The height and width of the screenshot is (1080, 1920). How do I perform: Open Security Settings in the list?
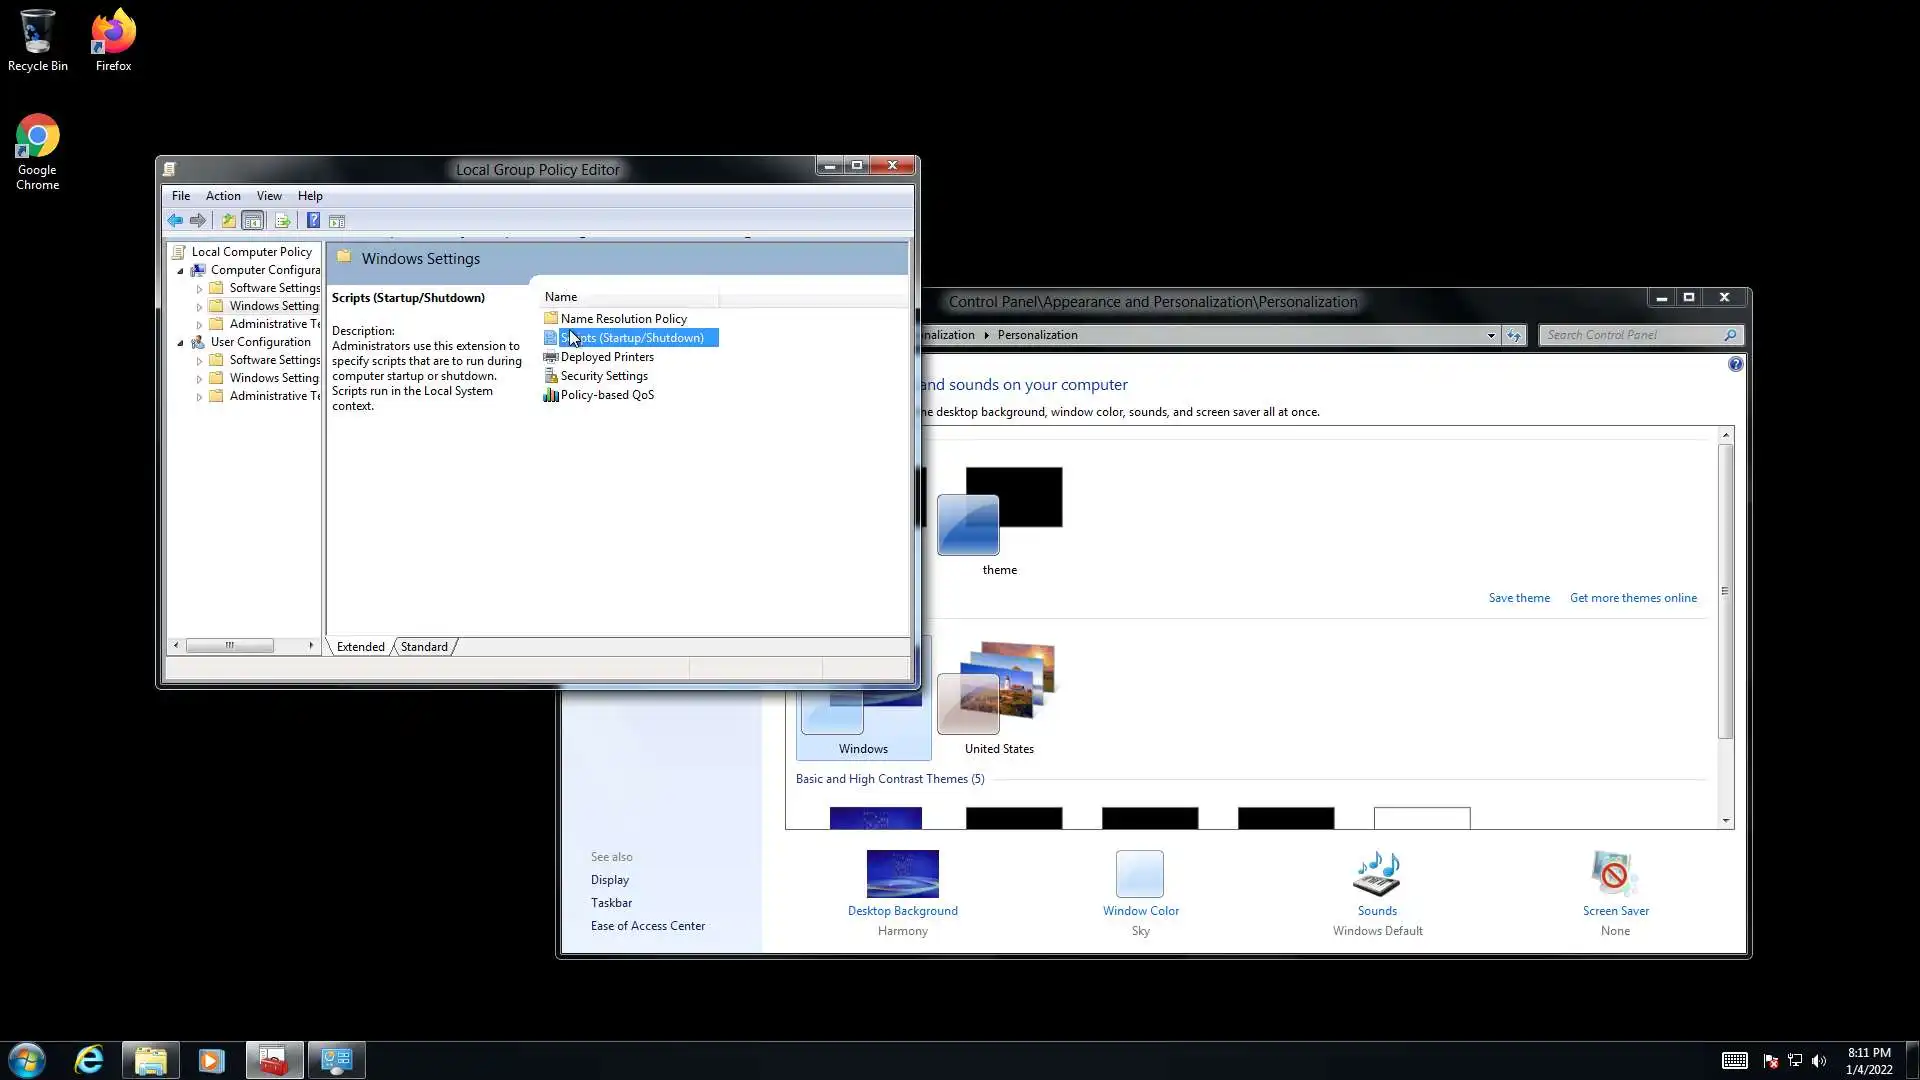click(603, 376)
